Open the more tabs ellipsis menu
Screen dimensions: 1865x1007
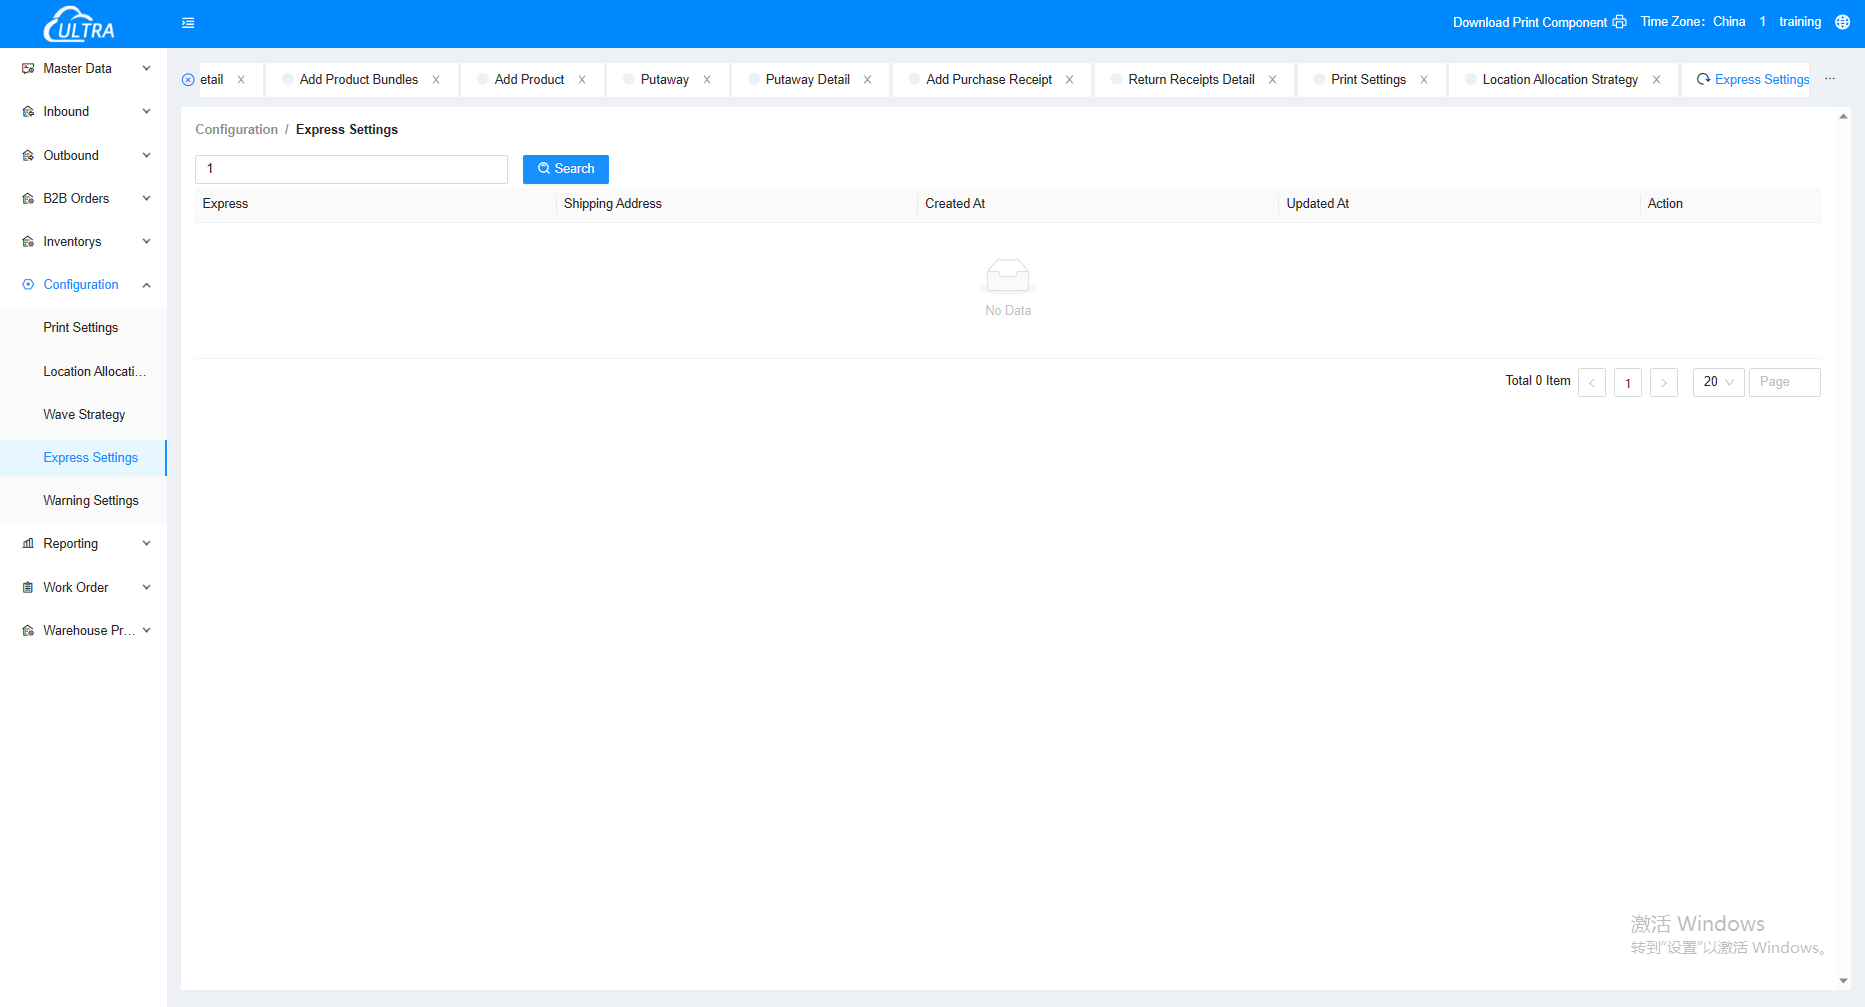[1830, 79]
